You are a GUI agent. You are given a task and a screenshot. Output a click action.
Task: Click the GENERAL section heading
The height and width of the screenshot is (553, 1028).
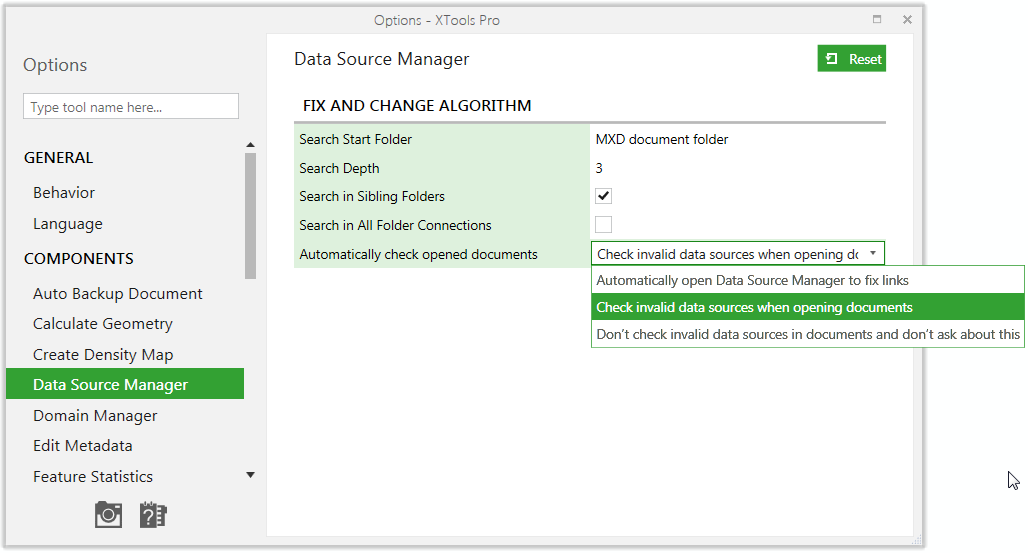[x=58, y=157]
